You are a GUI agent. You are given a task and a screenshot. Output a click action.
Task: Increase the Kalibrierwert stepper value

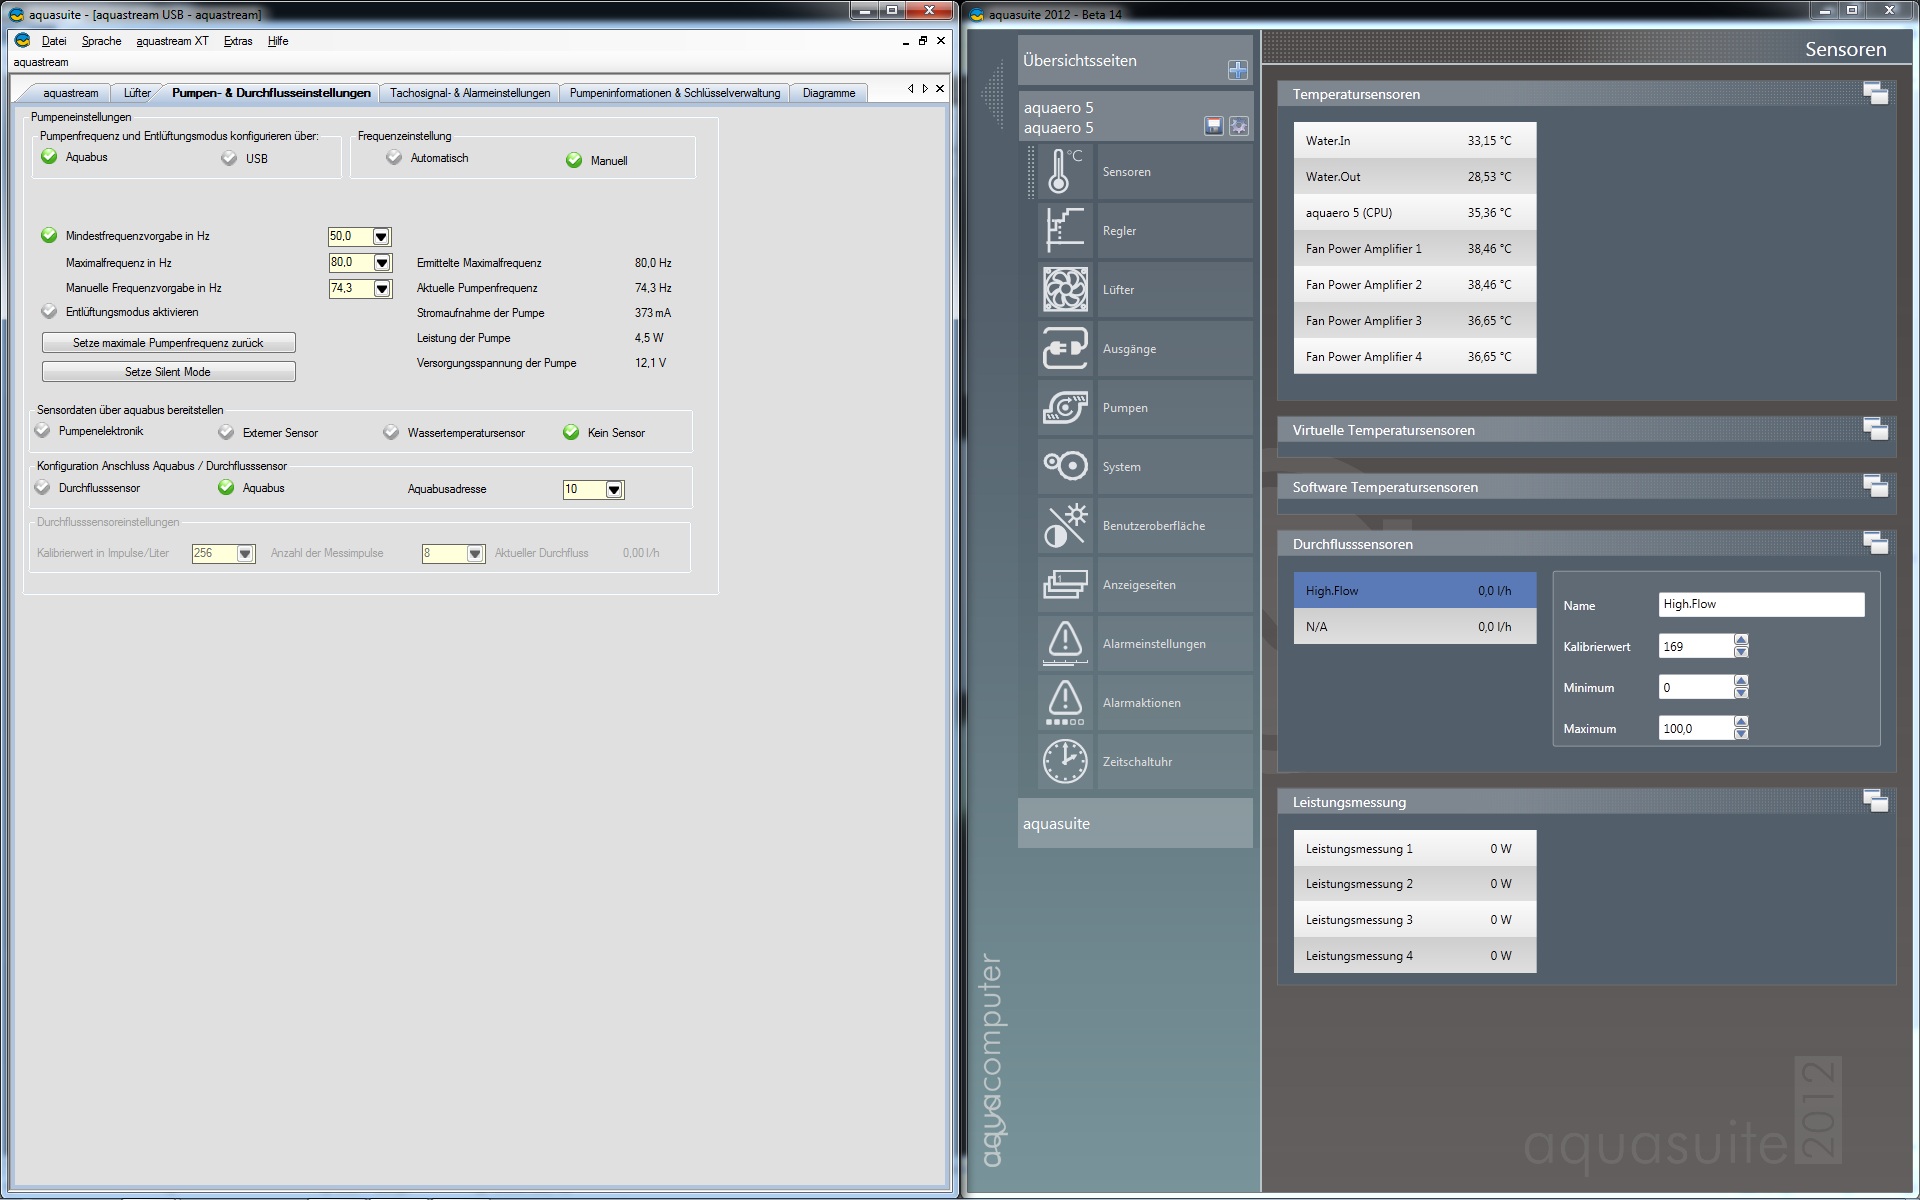tap(1741, 640)
